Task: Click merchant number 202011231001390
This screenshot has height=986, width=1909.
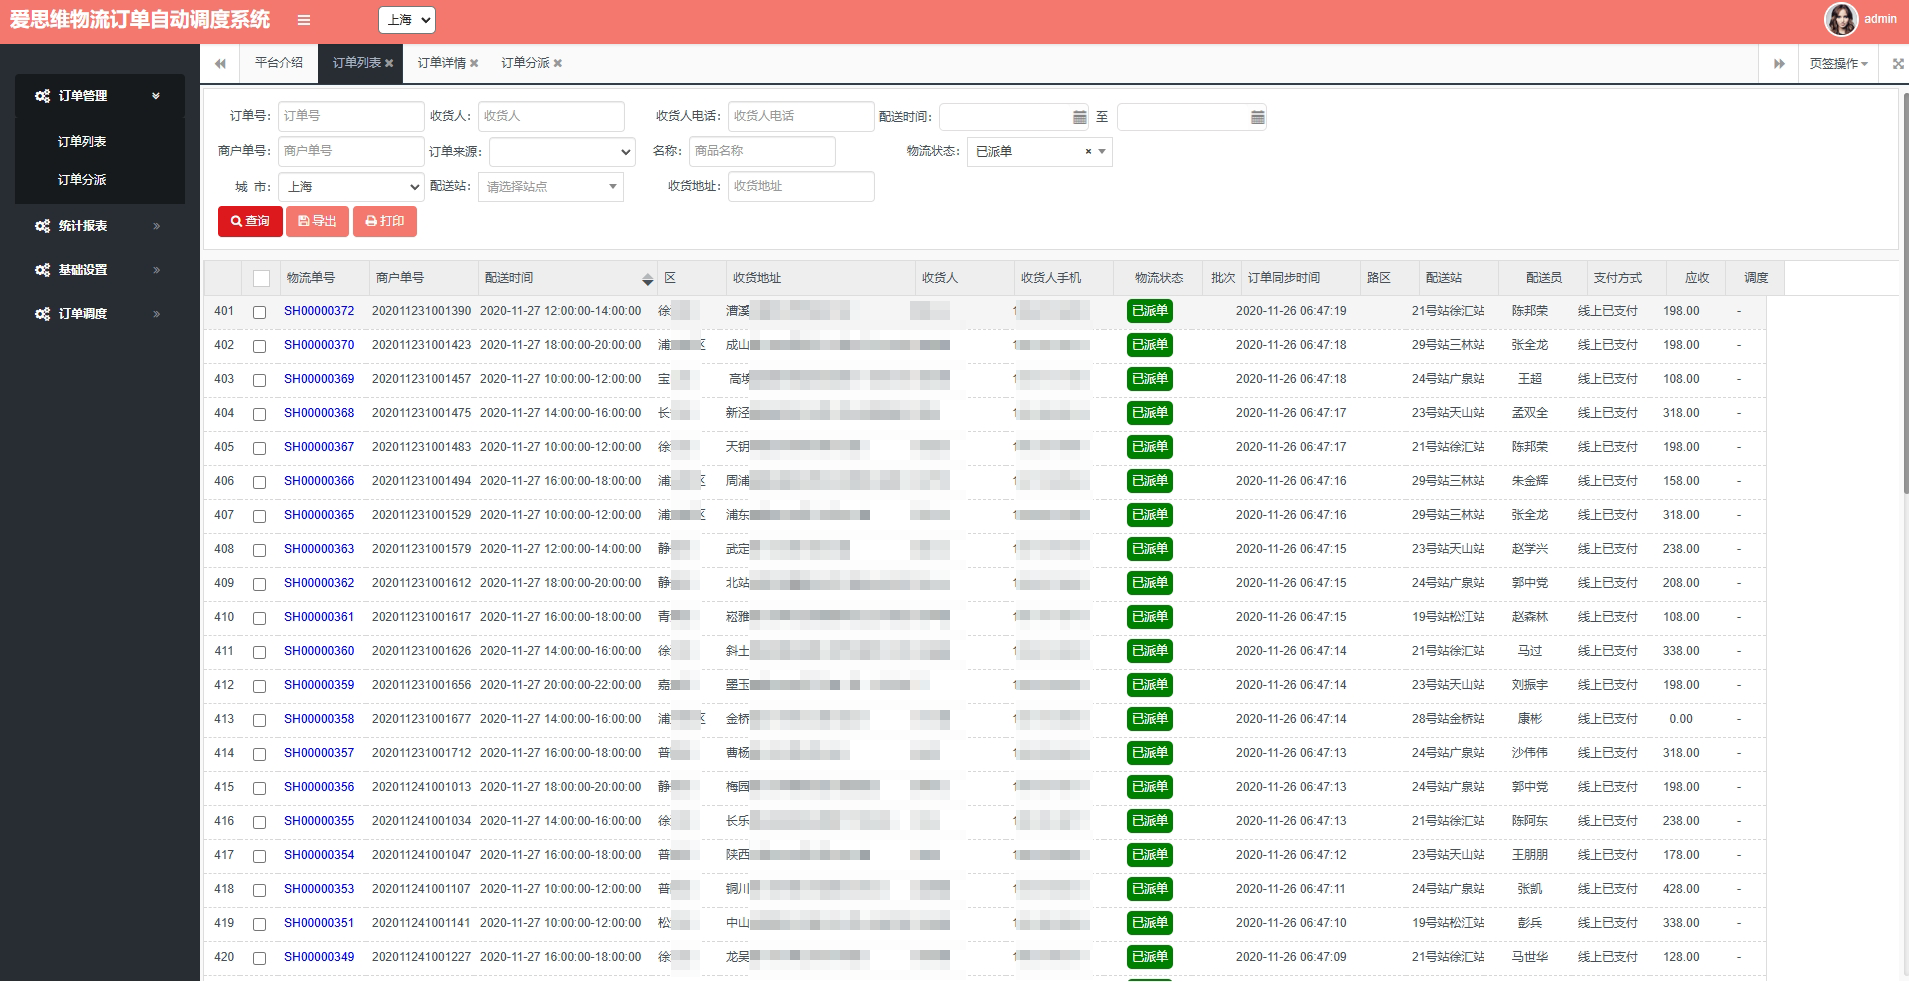Action: [421, 311]
